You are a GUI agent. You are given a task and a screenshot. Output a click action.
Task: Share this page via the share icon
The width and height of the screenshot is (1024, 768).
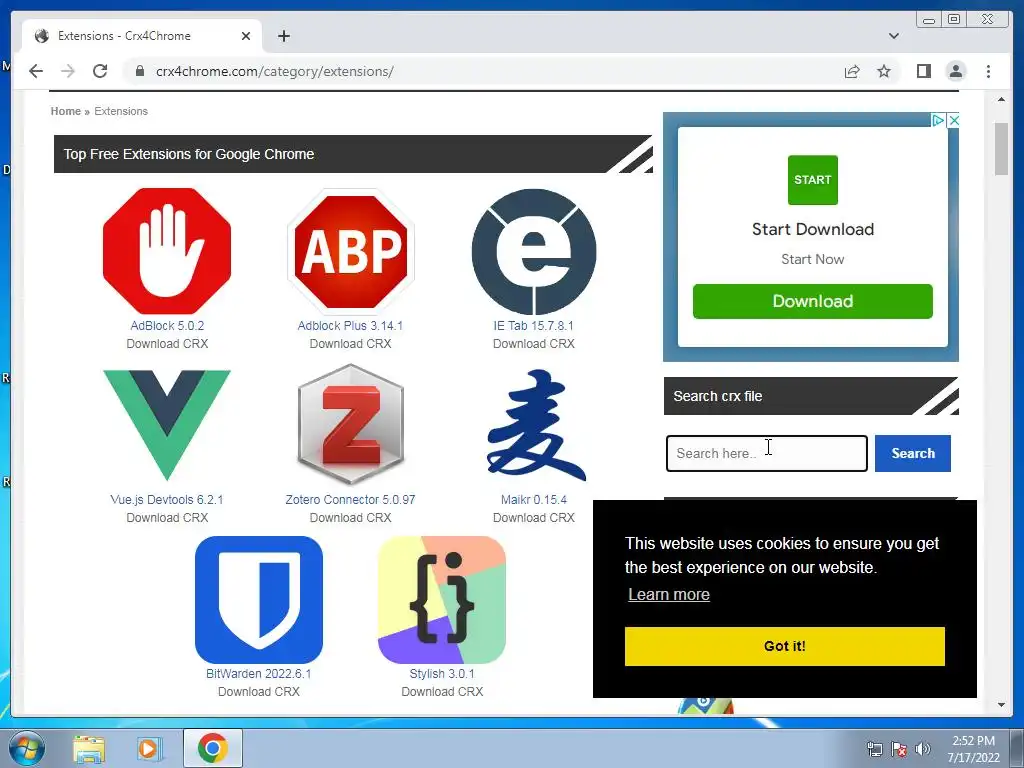[852, 71]
